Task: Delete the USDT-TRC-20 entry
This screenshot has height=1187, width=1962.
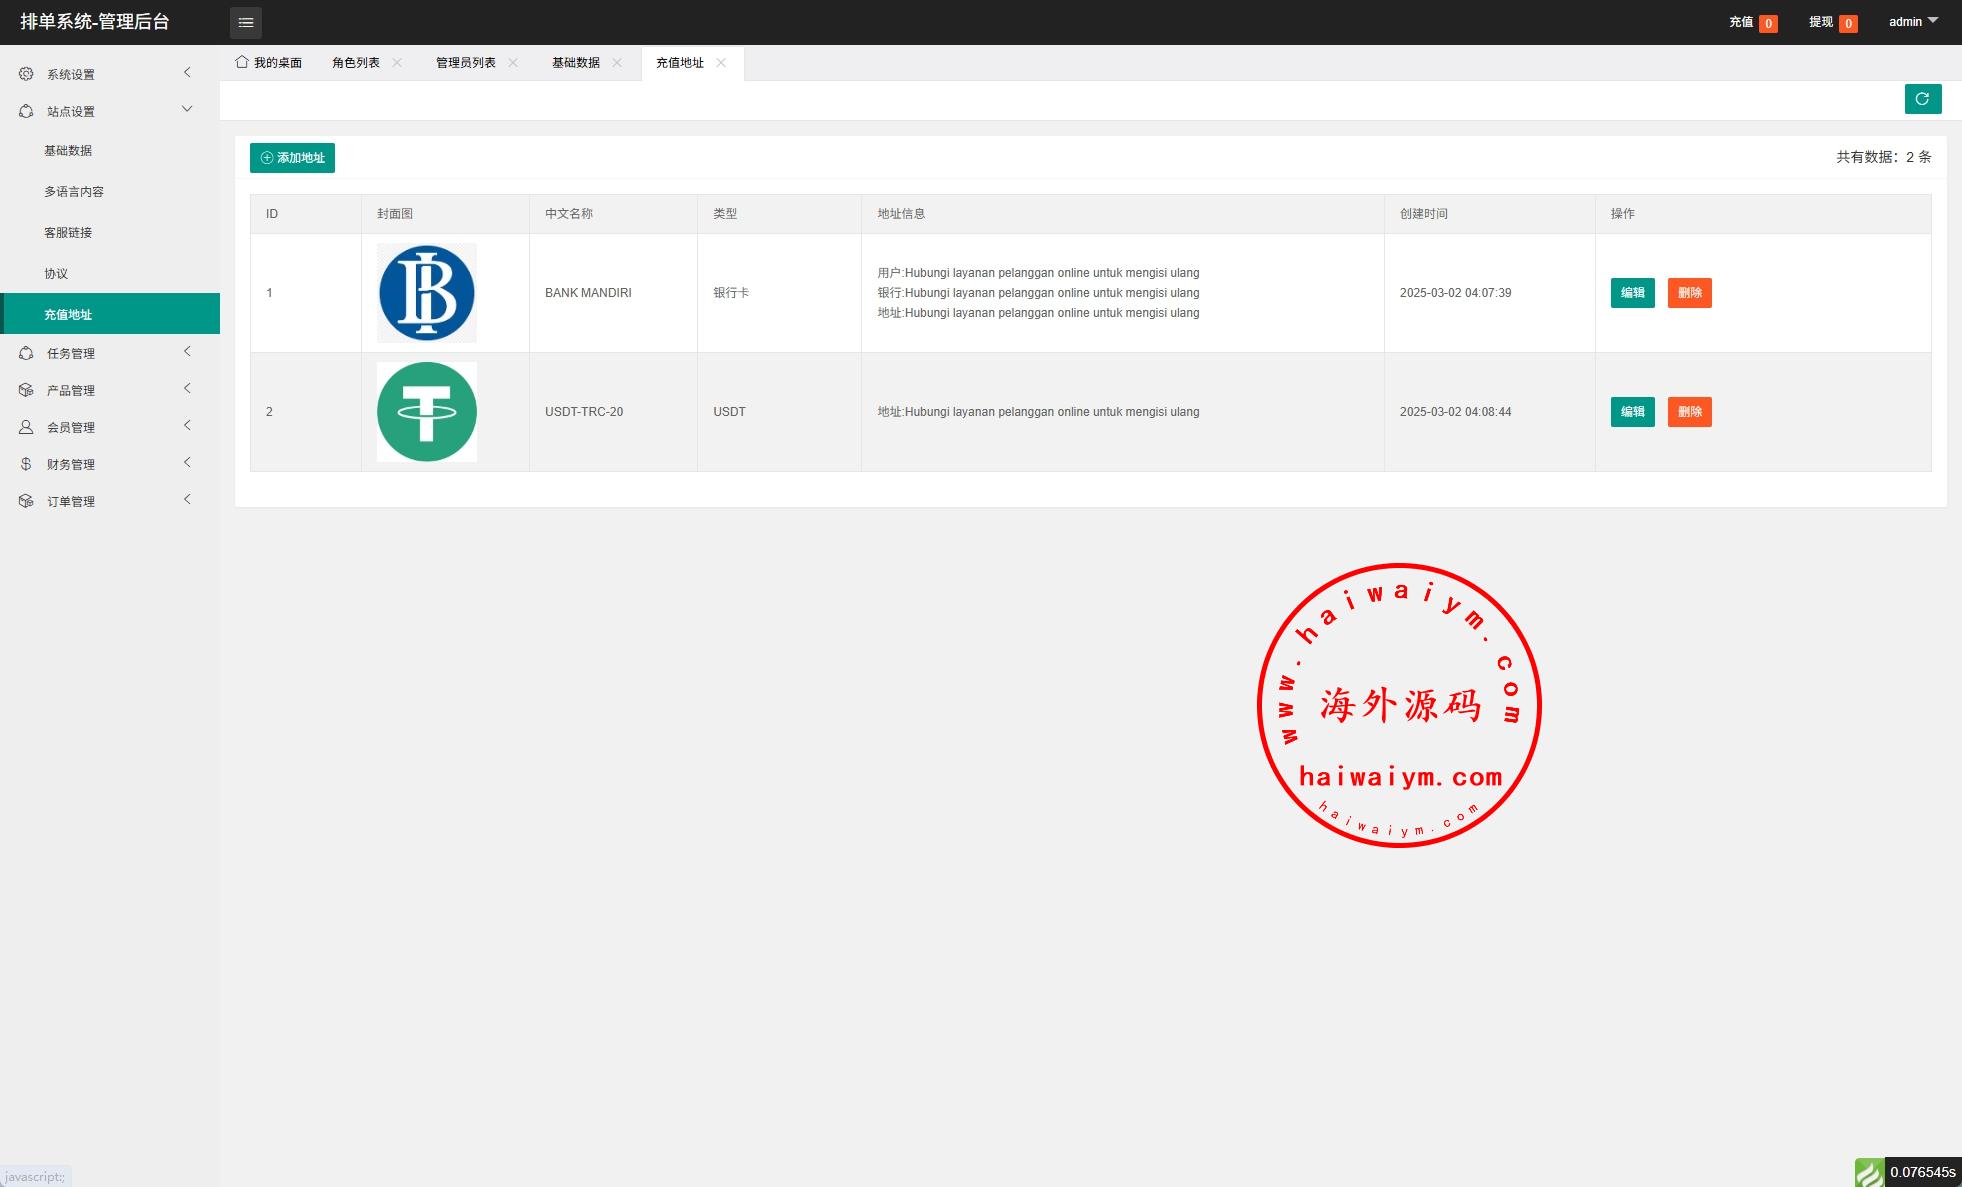Action: tap(1689, 412)
